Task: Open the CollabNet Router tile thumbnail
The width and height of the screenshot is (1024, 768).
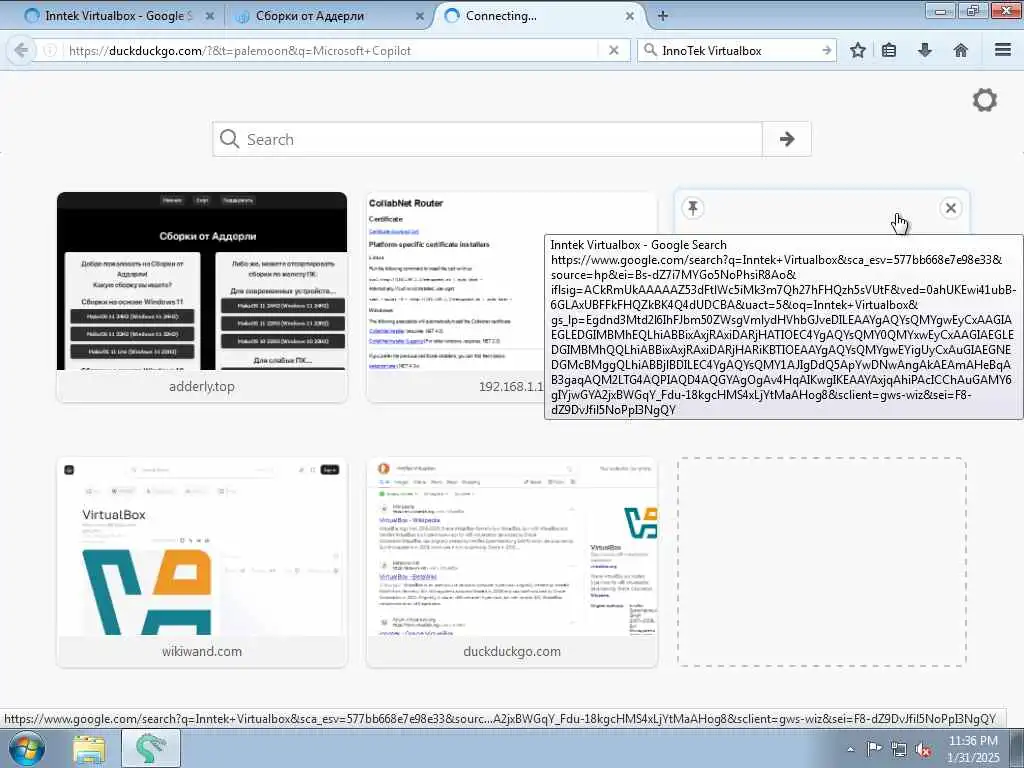Action: click(x=455, y=281)
